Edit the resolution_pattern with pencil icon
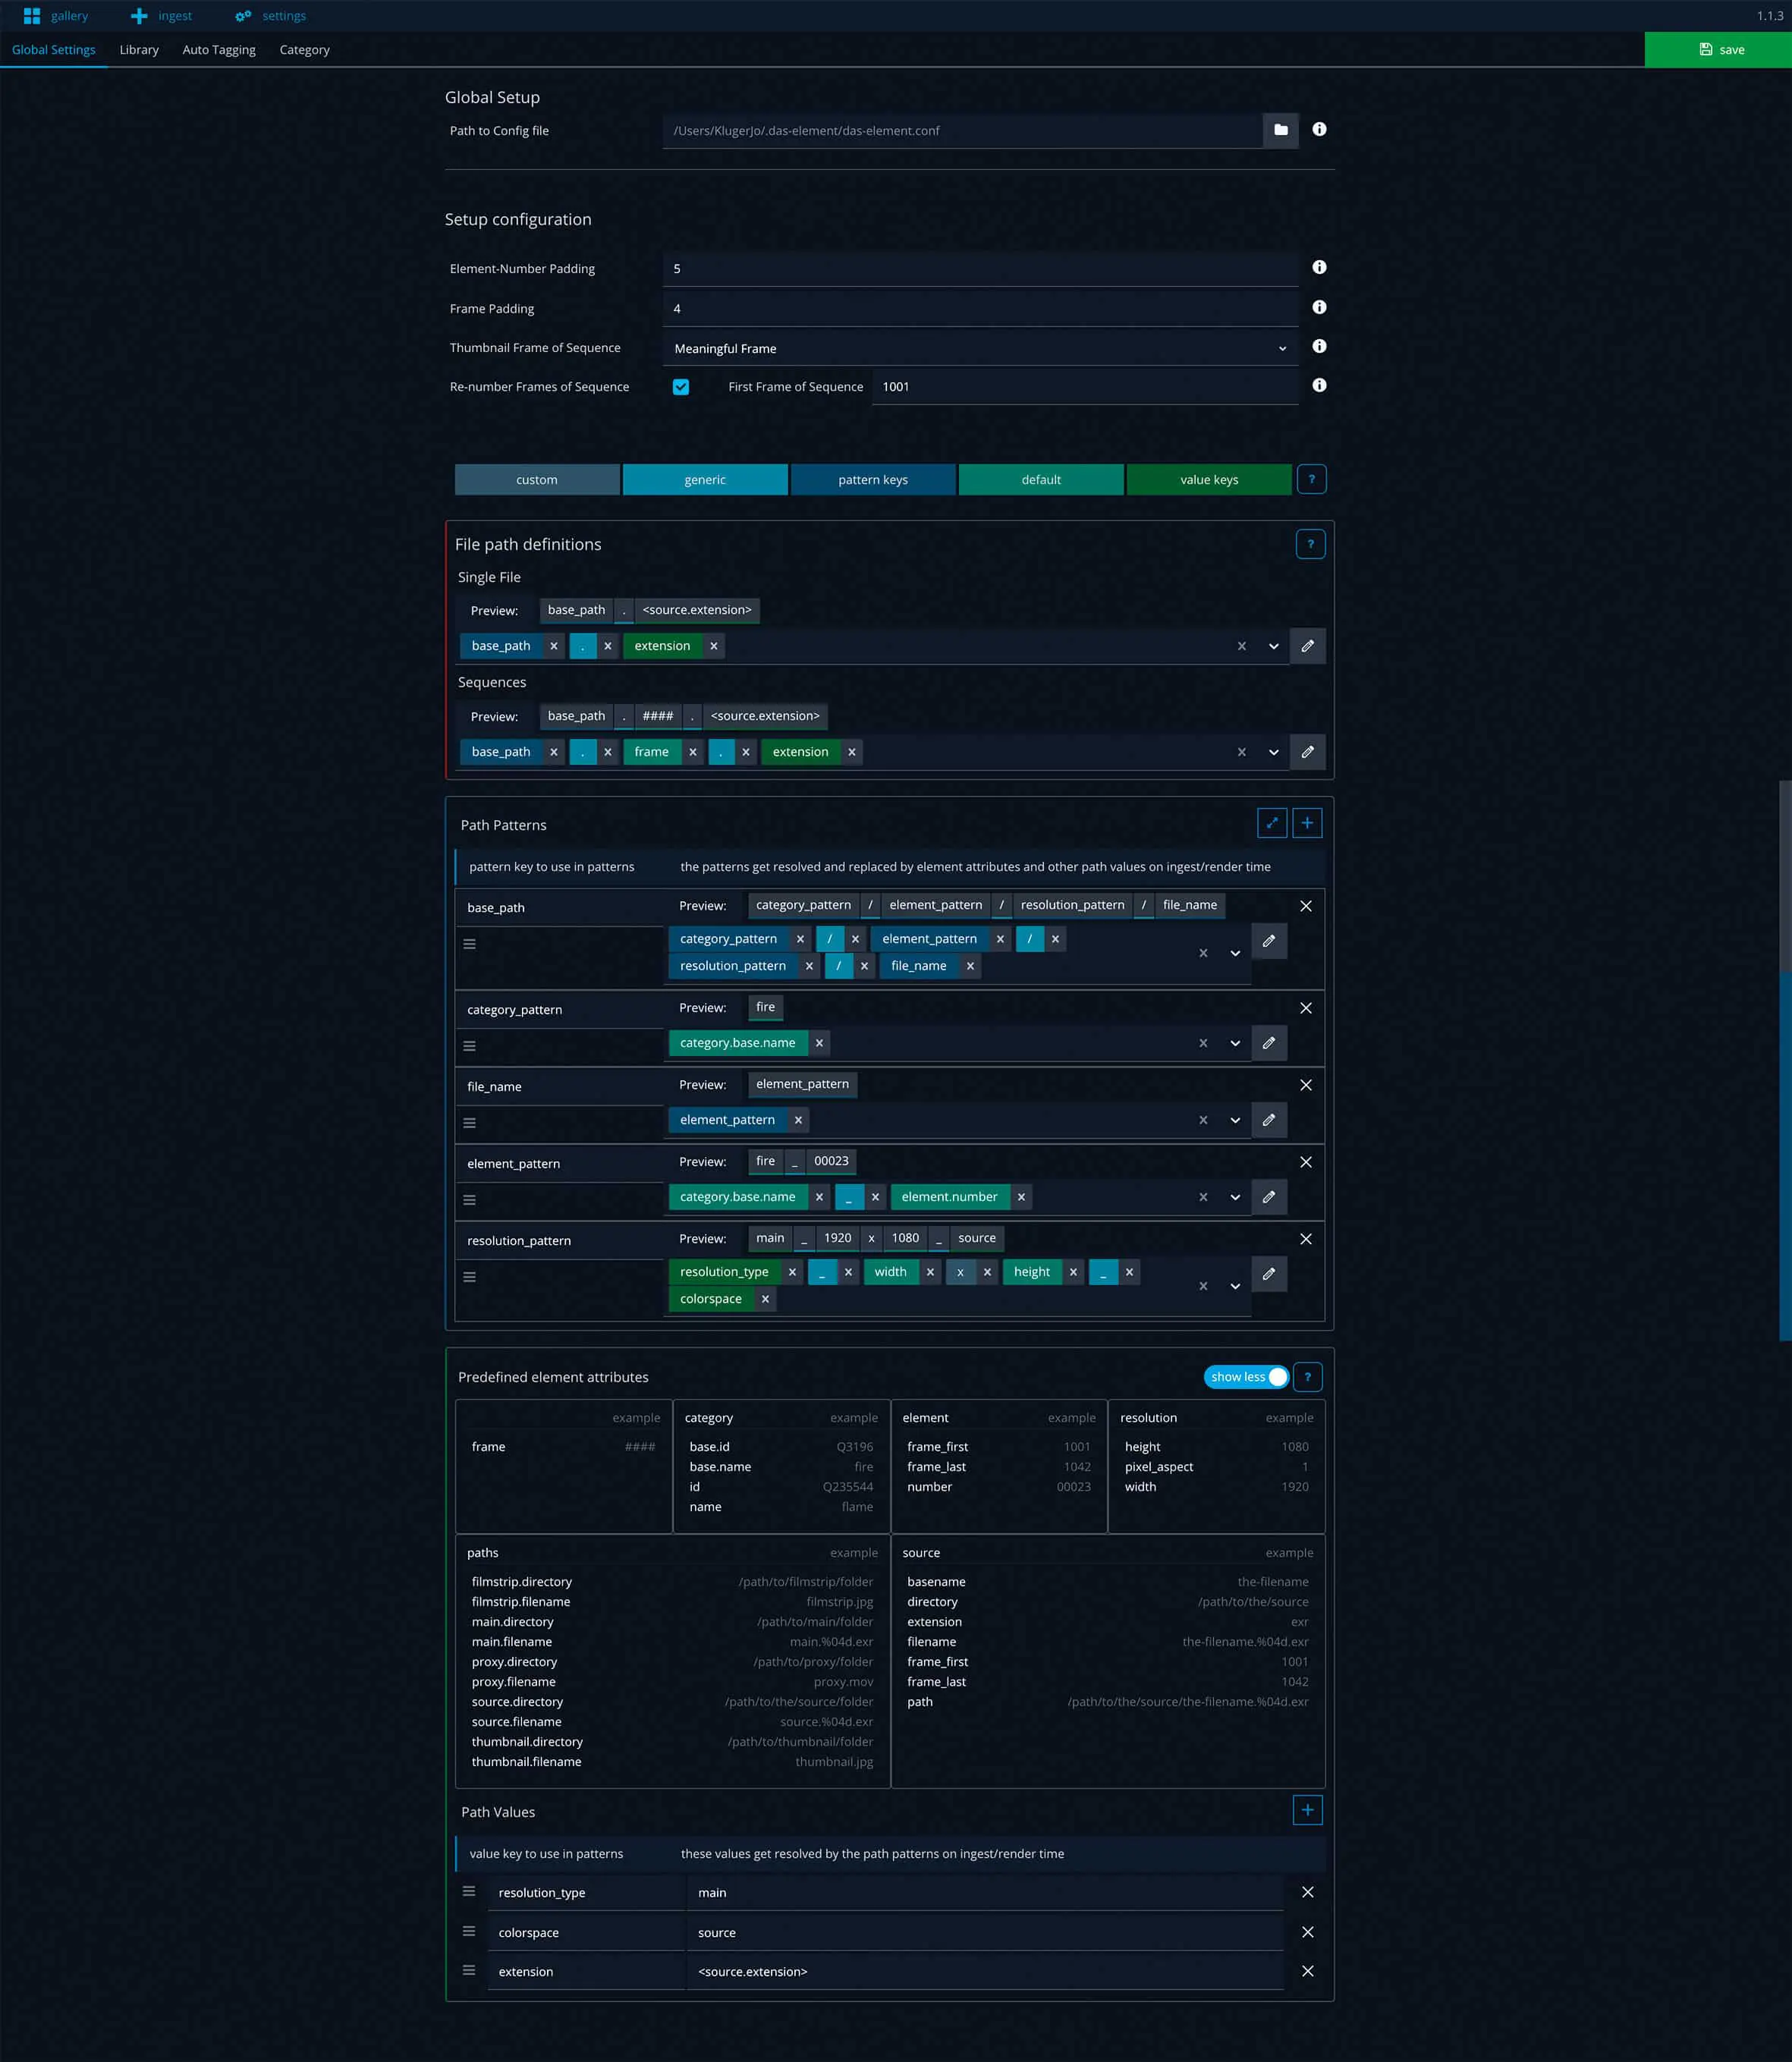The height and width of the screenshot is (2062, 1792). tap(1268, 1274)
